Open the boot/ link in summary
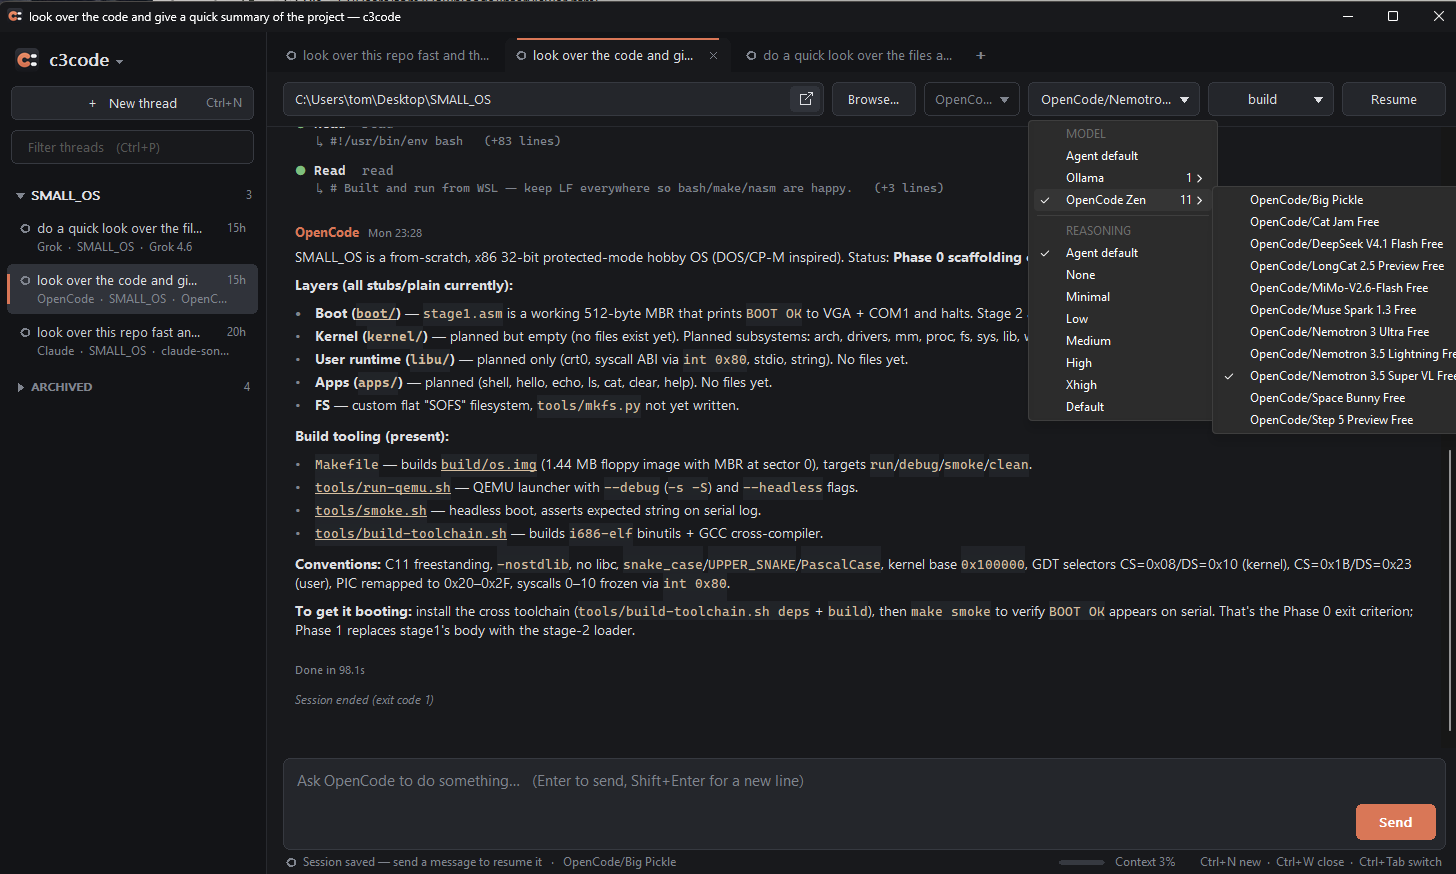Image resolution: width=1456 pixels, height=874 pixels. [x=377, y=314]
